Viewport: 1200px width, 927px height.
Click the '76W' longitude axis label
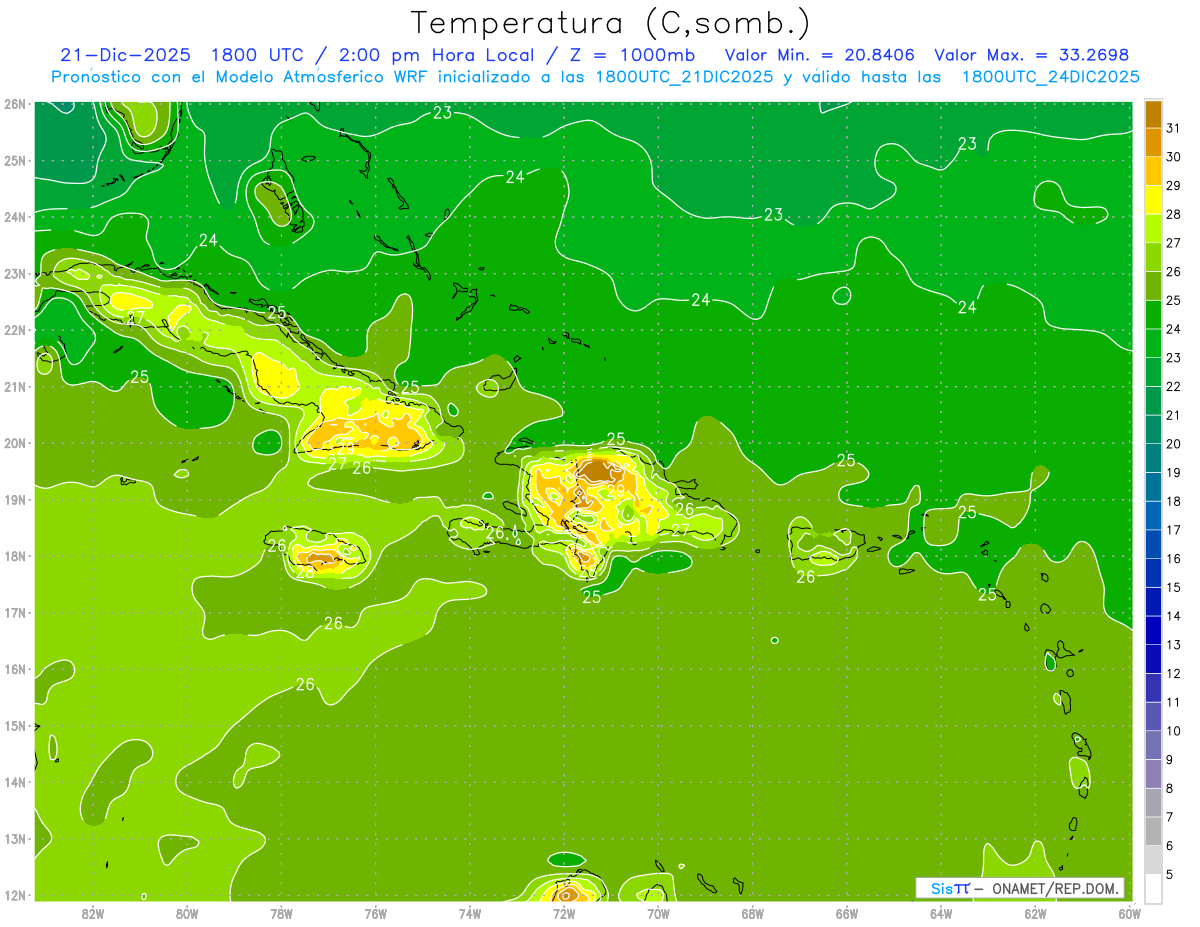click(375, 913)
